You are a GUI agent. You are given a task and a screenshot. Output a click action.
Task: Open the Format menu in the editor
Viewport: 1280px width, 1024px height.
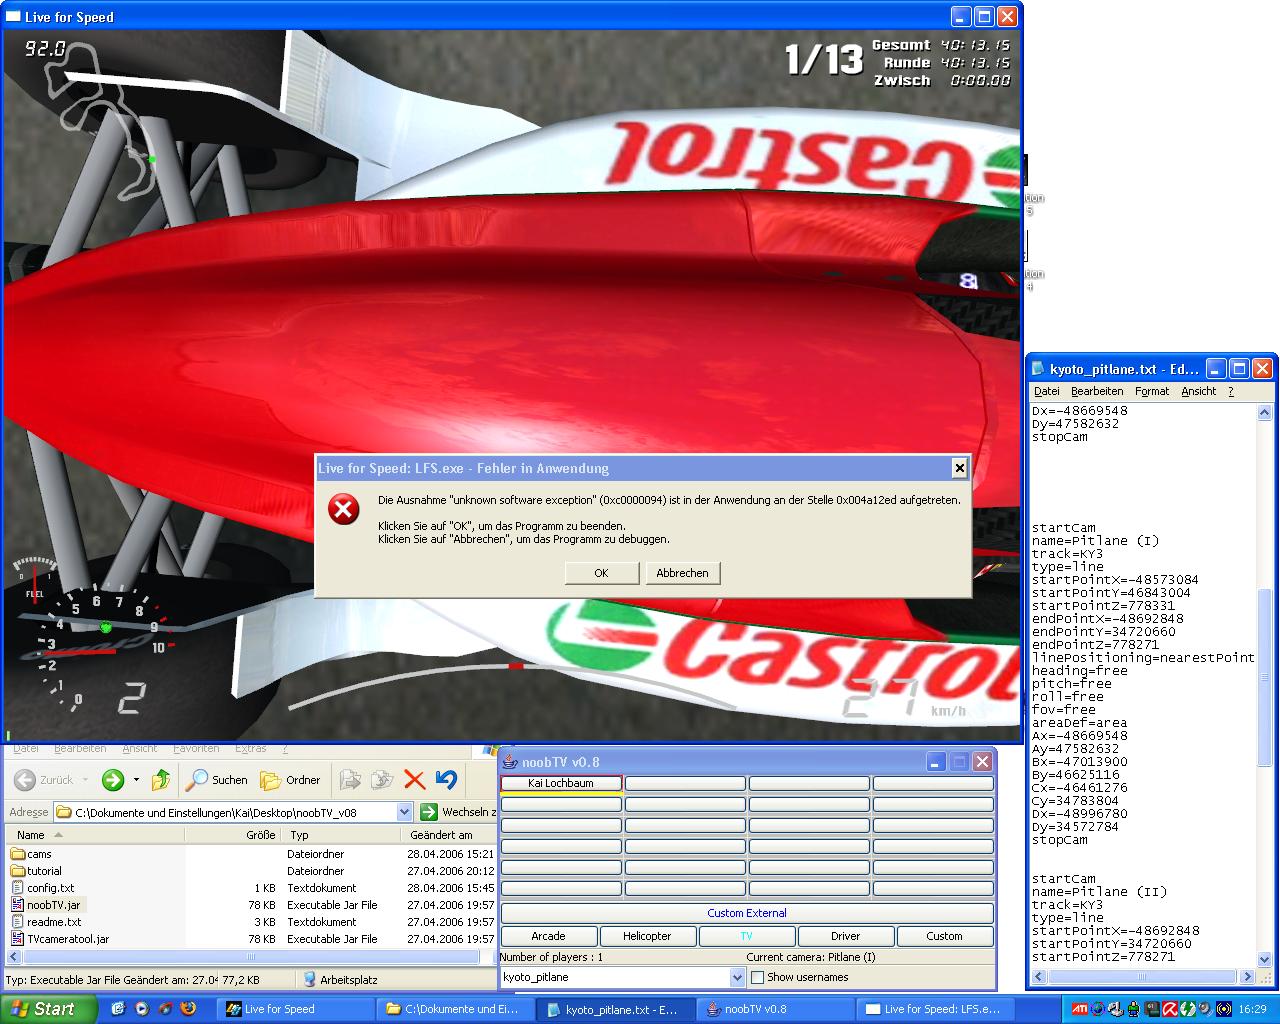coord(1152,391)
